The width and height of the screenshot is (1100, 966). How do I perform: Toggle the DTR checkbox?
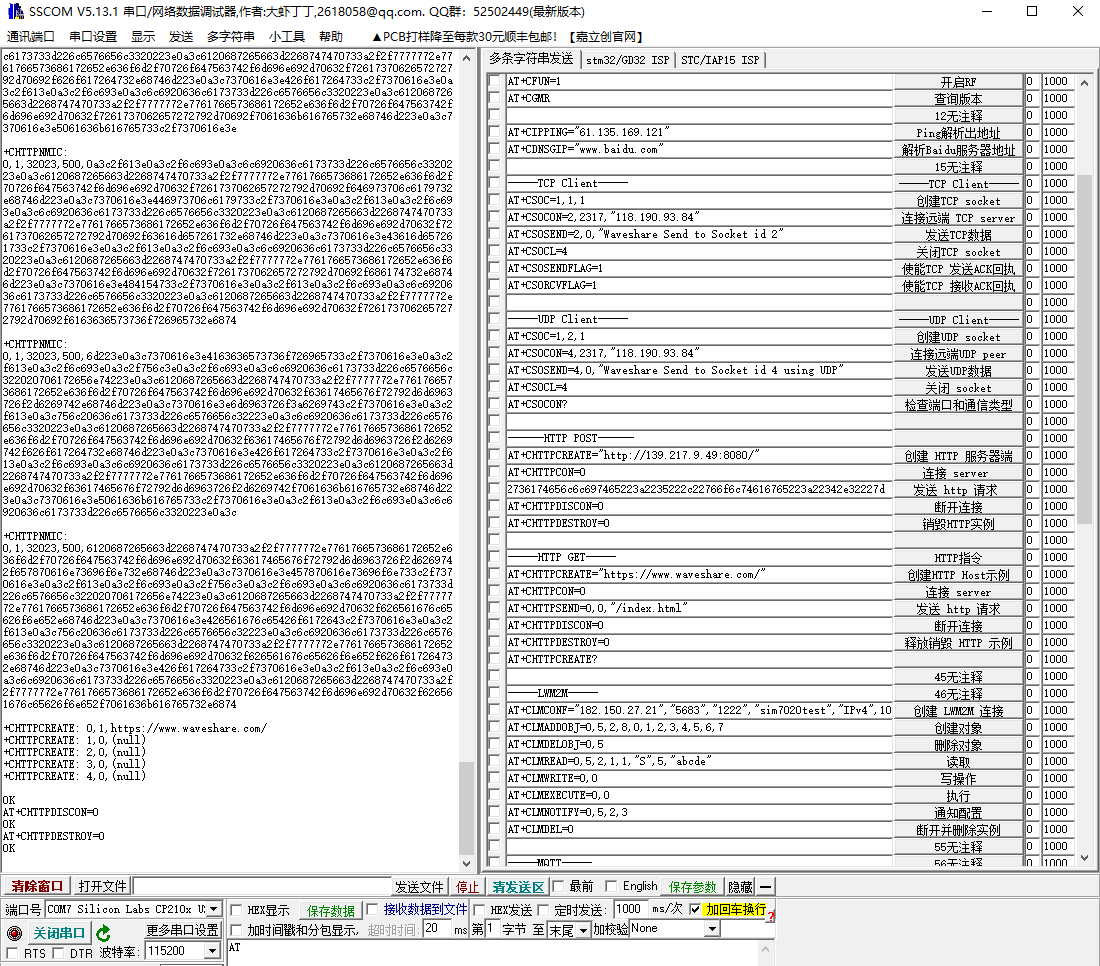coord(58,953)
